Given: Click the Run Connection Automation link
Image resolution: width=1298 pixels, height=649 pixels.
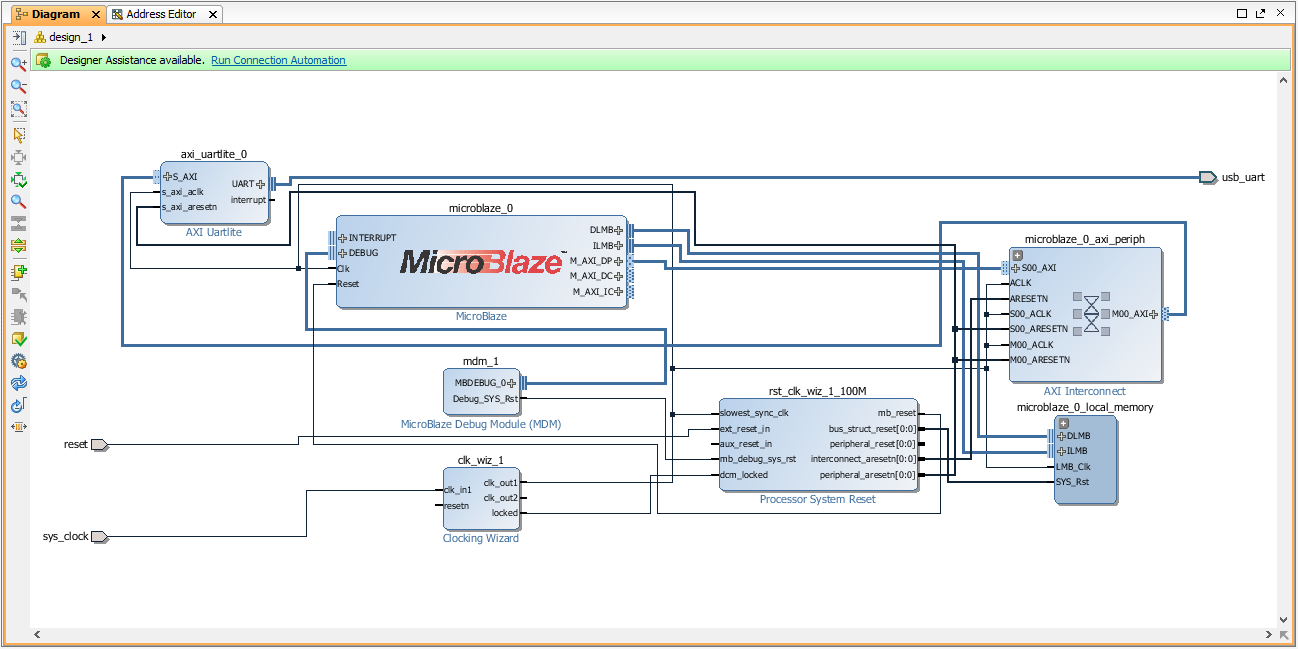Looking at the screenshot, I should click(278, 60).
